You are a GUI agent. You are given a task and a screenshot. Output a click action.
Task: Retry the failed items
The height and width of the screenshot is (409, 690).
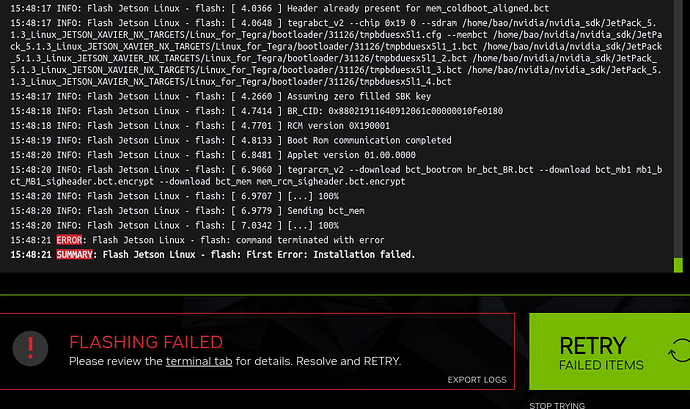click(x=609, y=351)
